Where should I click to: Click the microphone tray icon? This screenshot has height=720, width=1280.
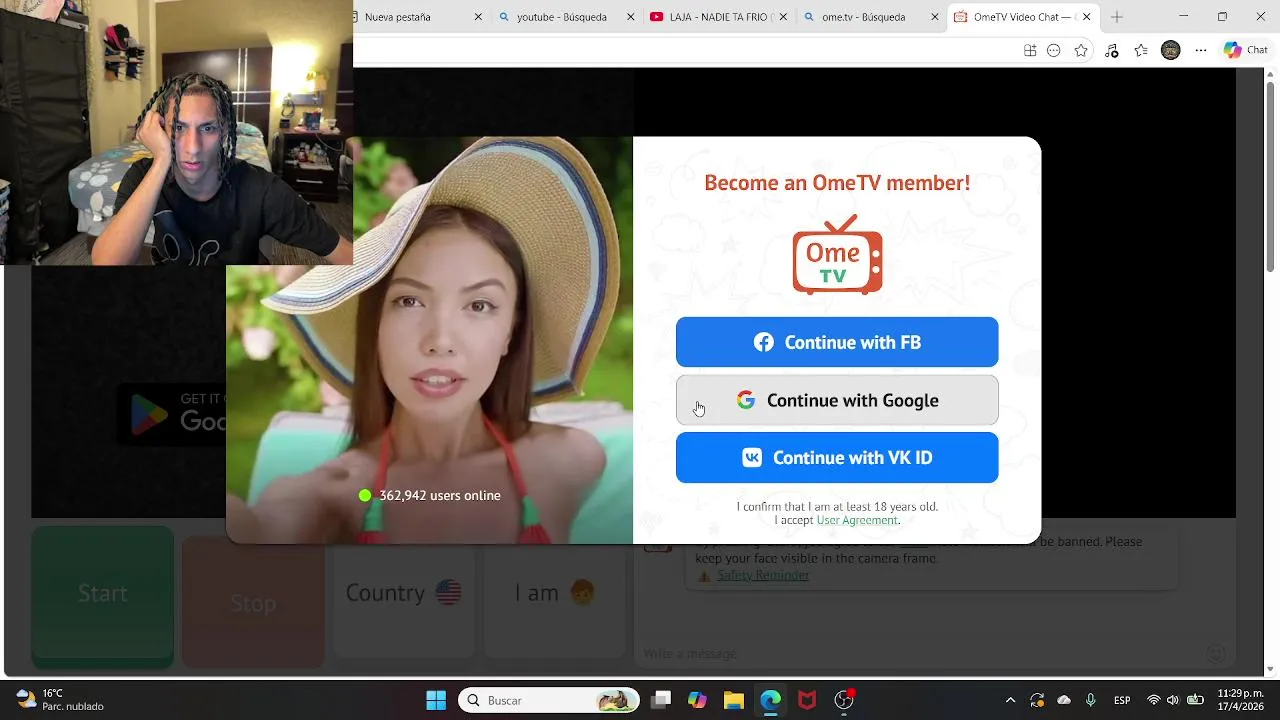1091,700
